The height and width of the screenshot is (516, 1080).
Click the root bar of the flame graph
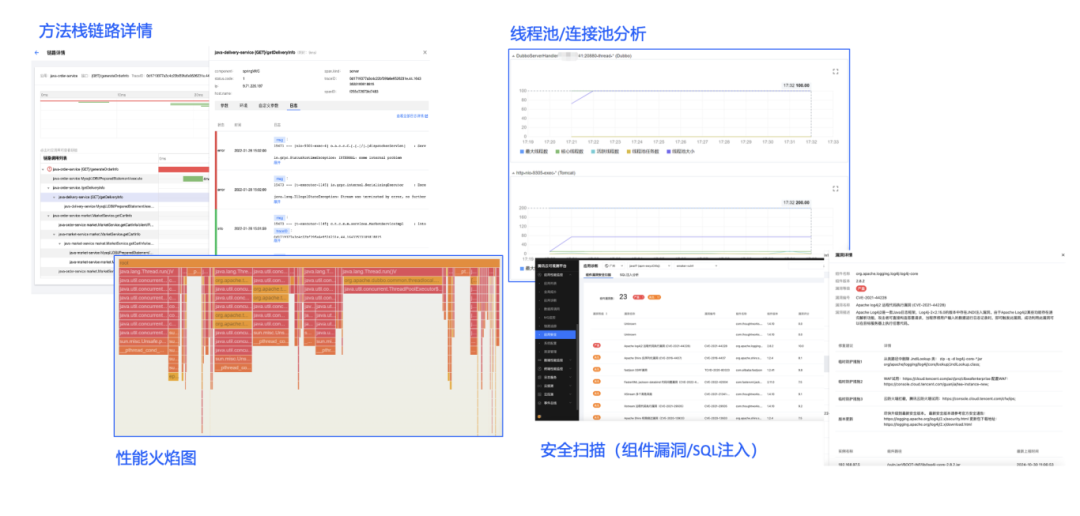309,262
